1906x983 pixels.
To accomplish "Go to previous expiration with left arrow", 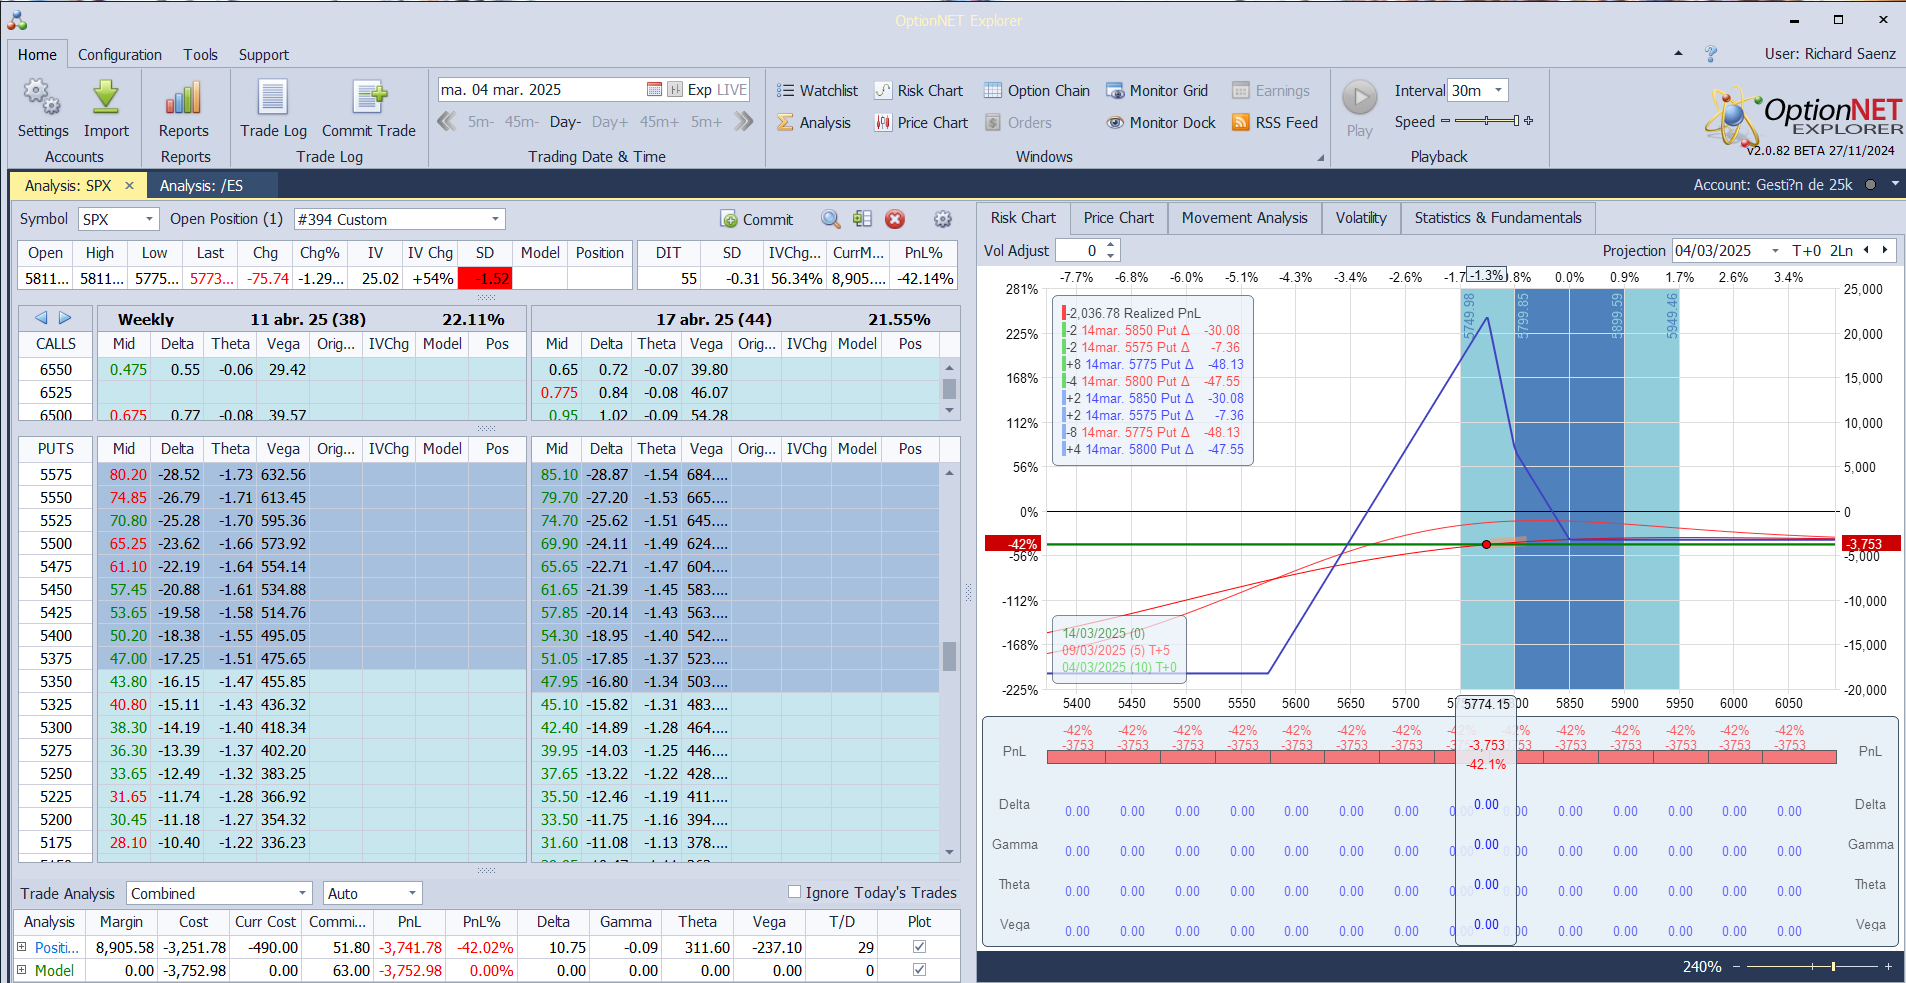I will 41,318.
